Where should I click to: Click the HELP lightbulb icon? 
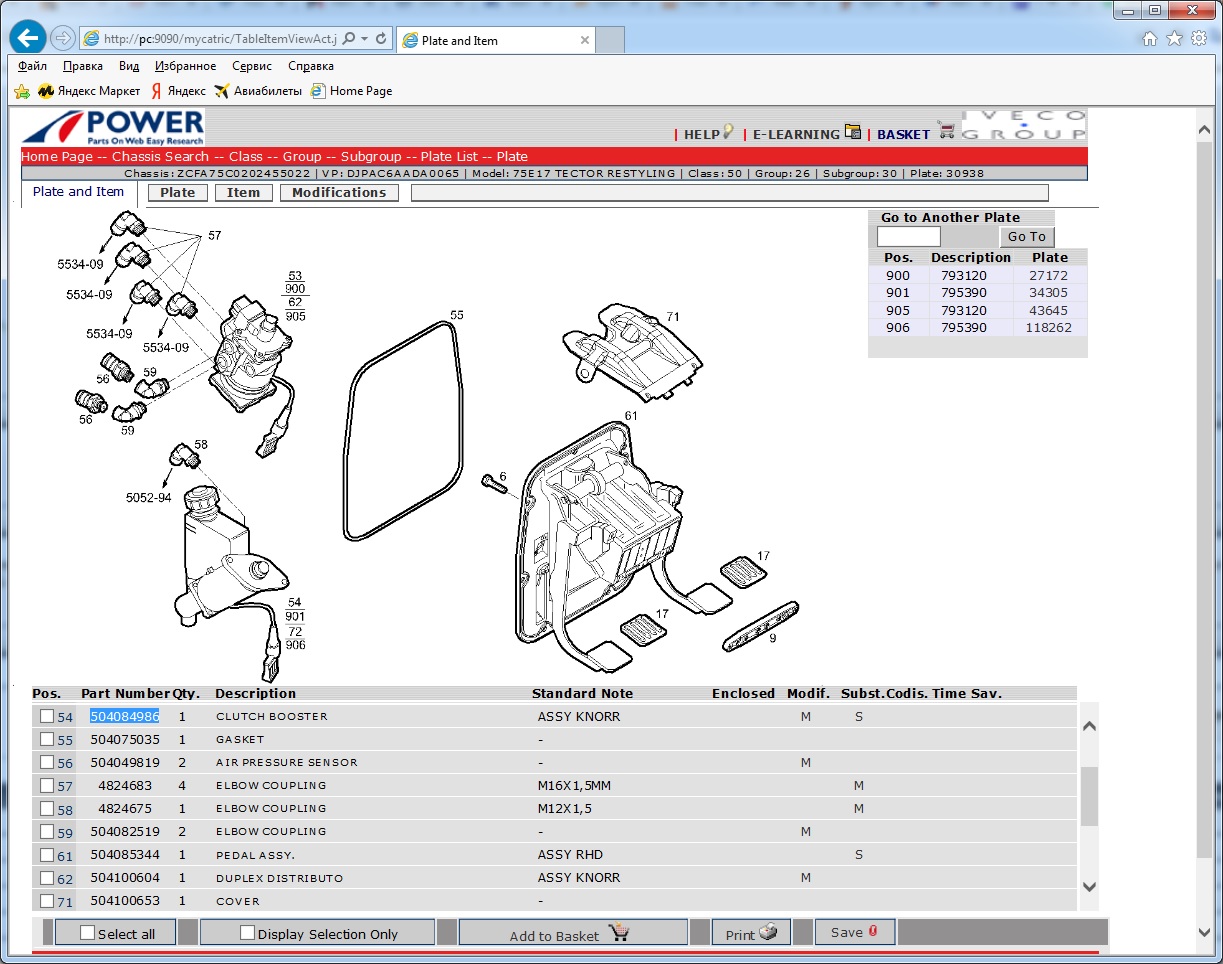pyautogui.click(x=728, y=131)
